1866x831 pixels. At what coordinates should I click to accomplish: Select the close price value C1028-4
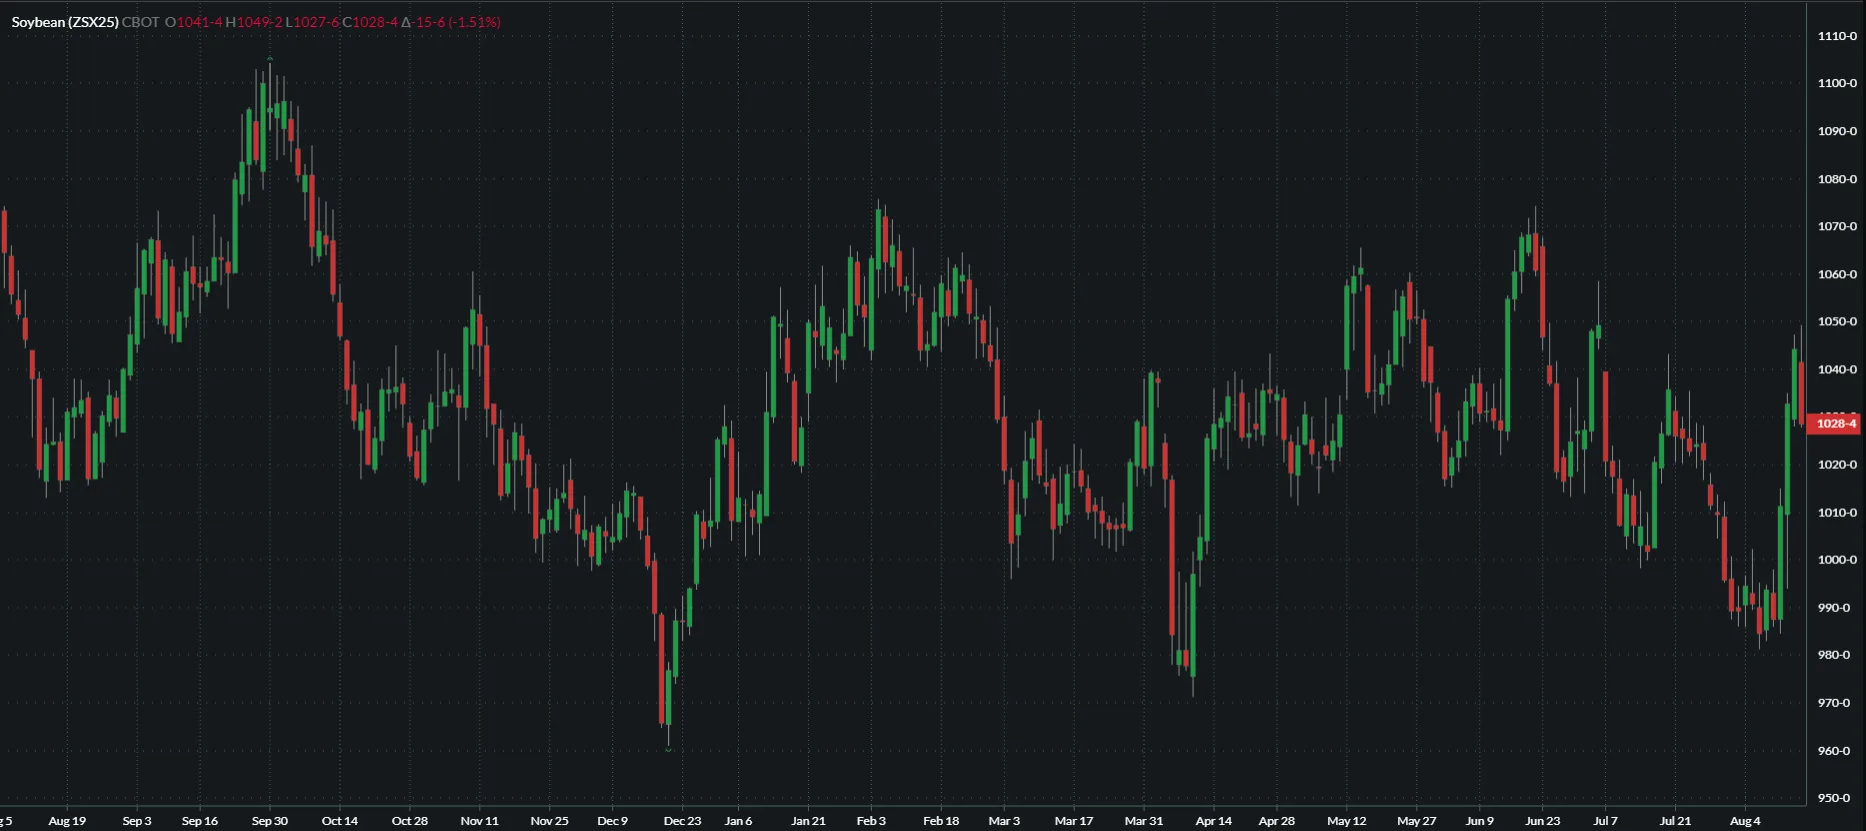click(370, 22)
